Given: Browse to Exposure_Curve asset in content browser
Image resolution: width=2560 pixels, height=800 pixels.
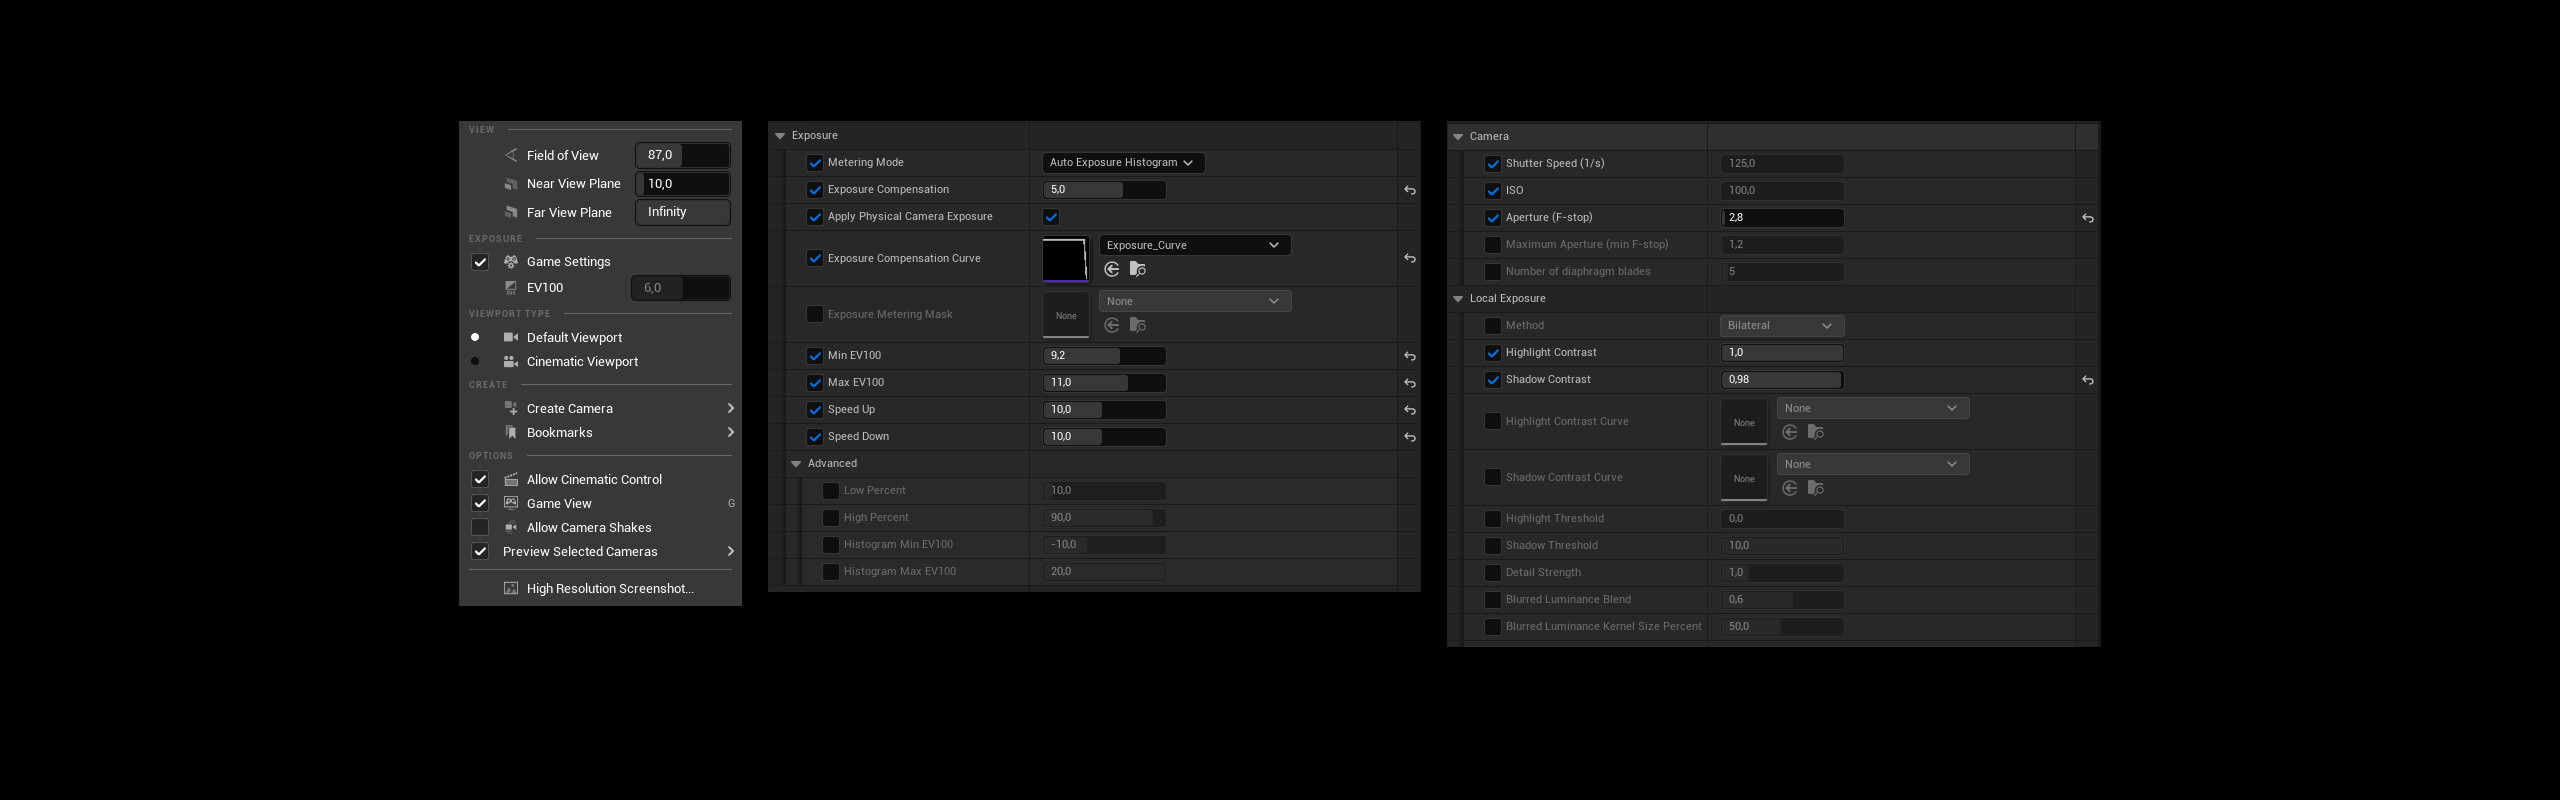Looking at the screenshot, I should (x=1137, y=269).
